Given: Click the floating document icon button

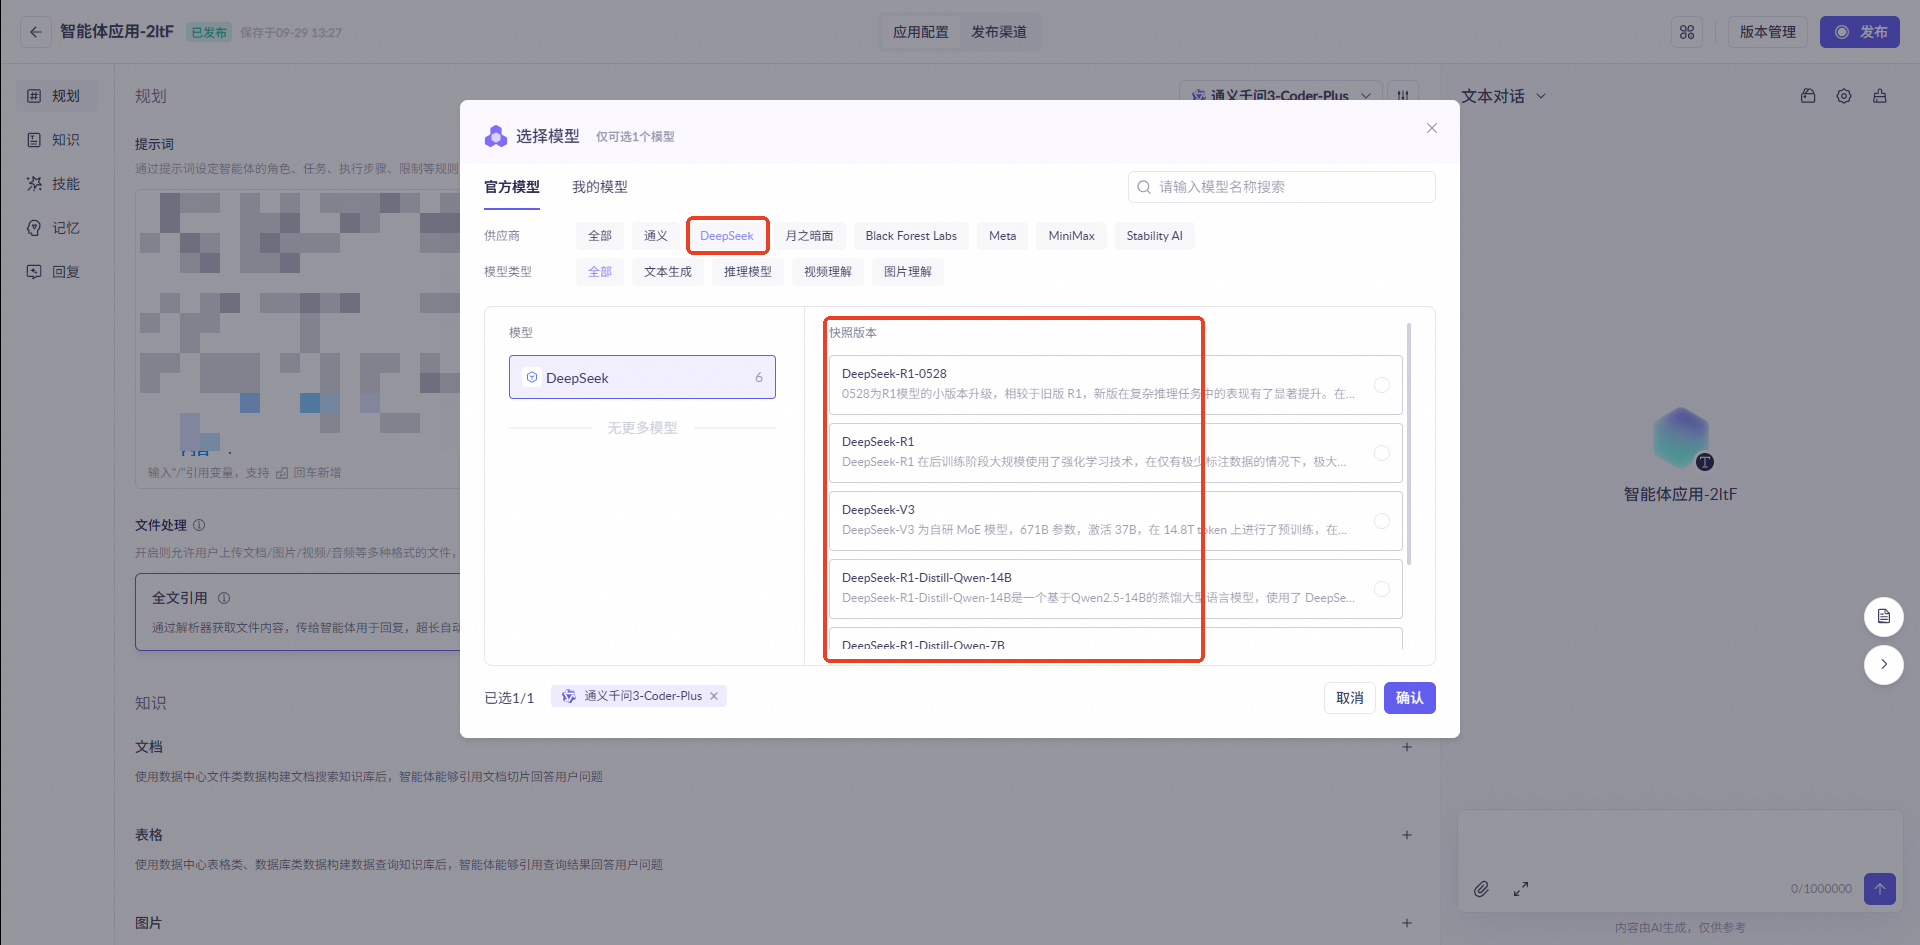Looking at the screenshot, I should pos(1884,616).
